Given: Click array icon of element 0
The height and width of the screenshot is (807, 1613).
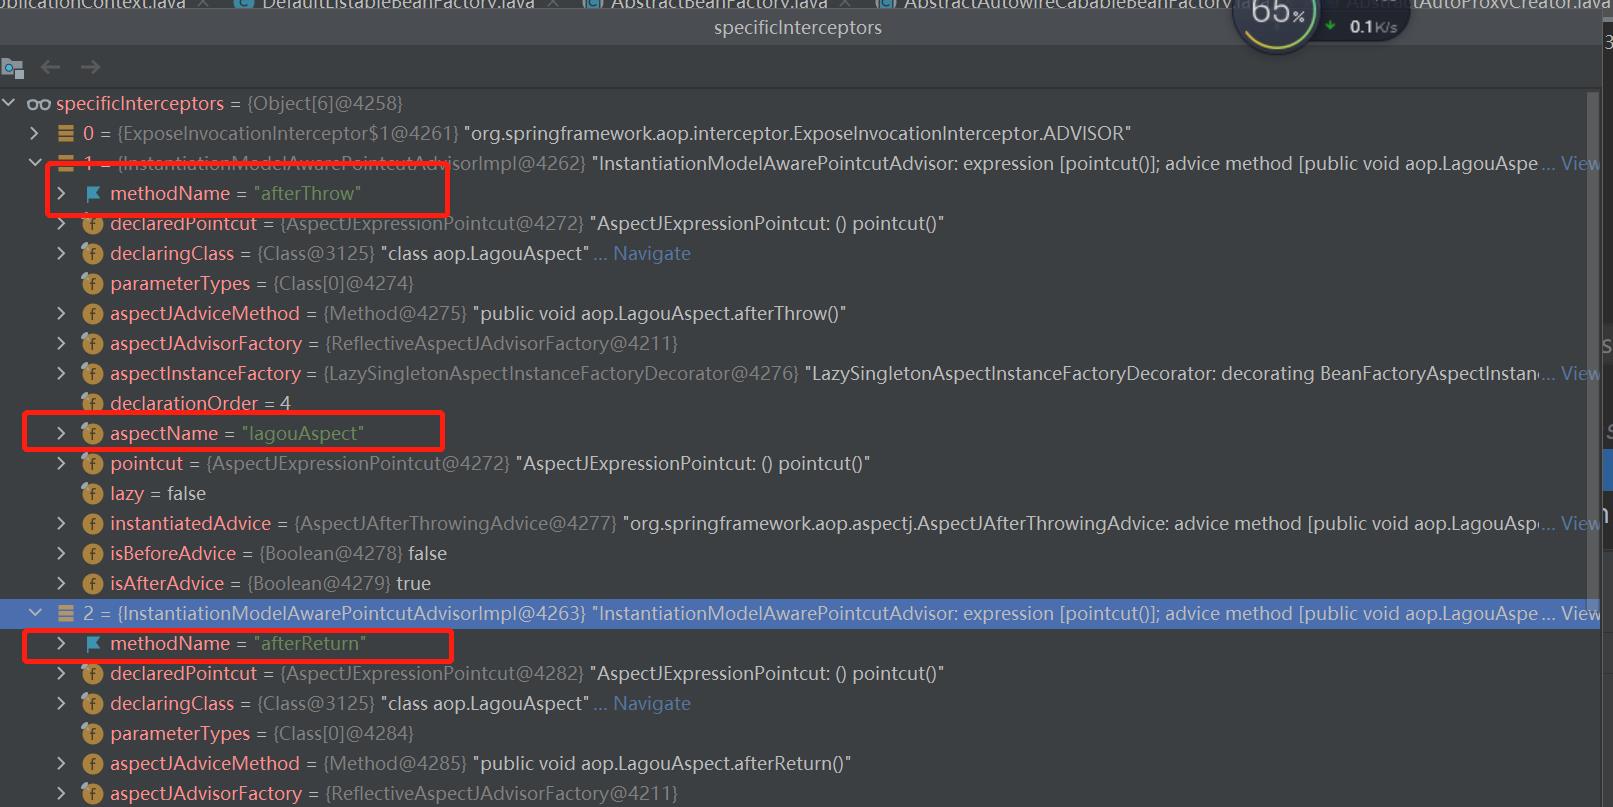Looking at the screenshot, I should (x=66, y=133).
